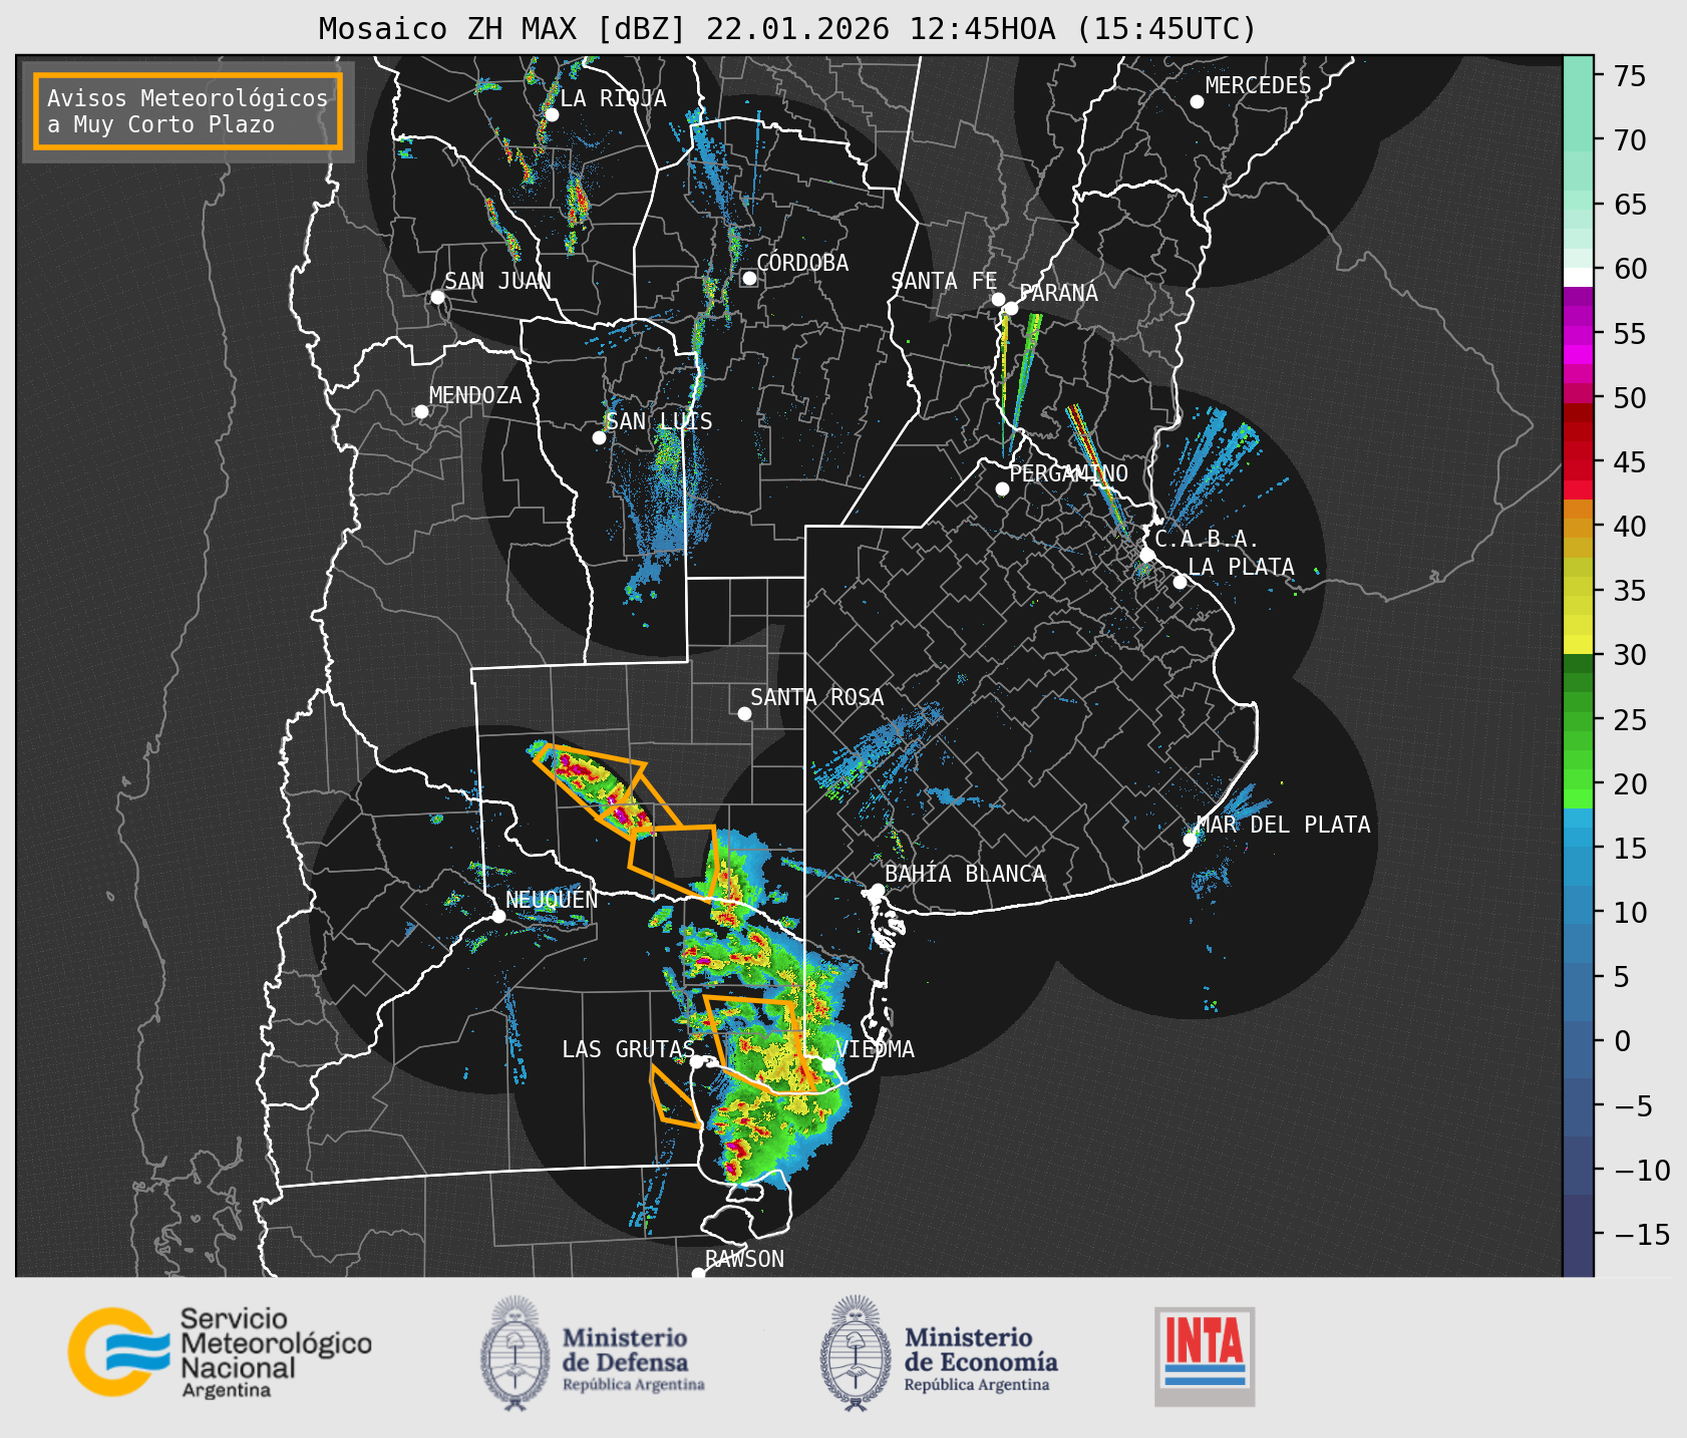
Task: Click the Ministerio de Defensa crest logo
Action: tap(515, 1353)
